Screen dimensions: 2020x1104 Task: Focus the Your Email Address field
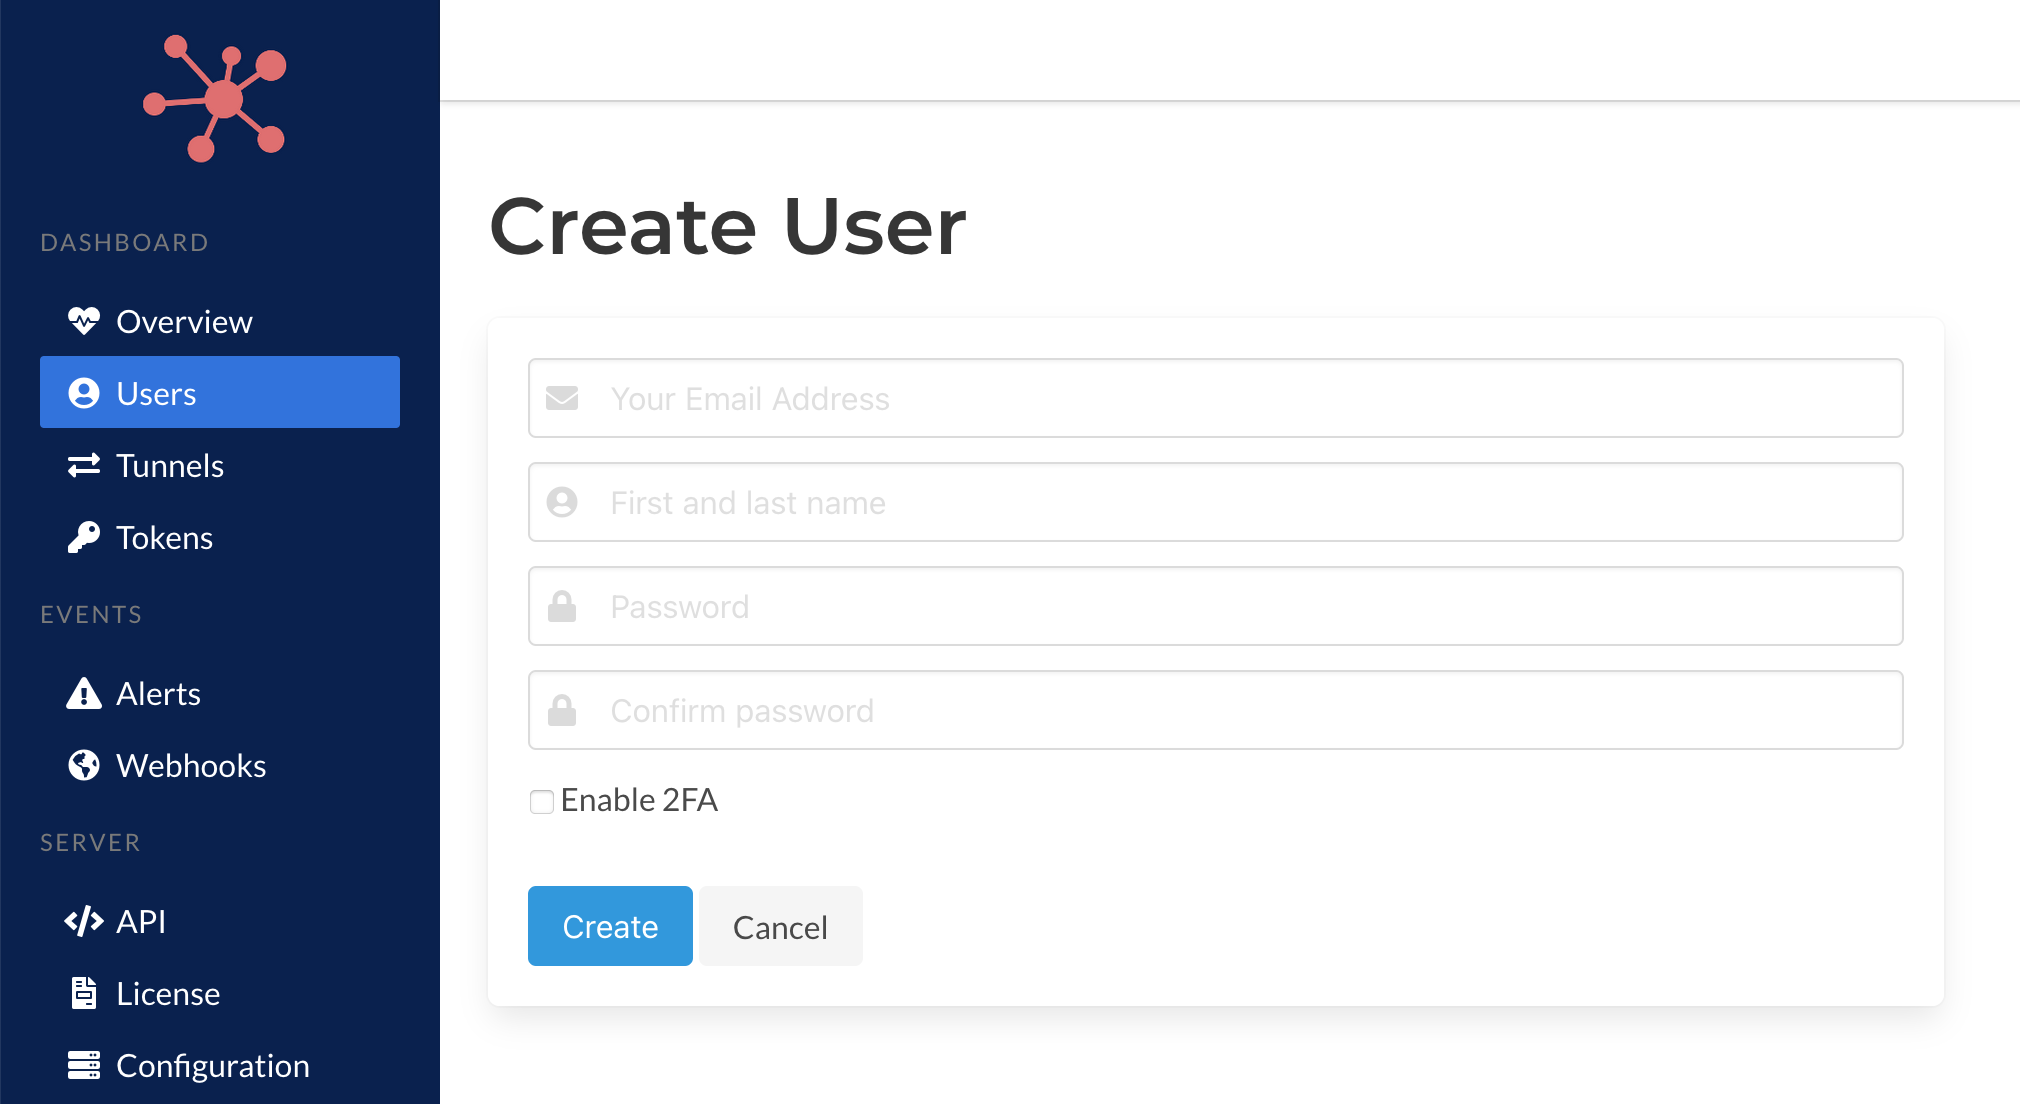[x=1215, y=398]
